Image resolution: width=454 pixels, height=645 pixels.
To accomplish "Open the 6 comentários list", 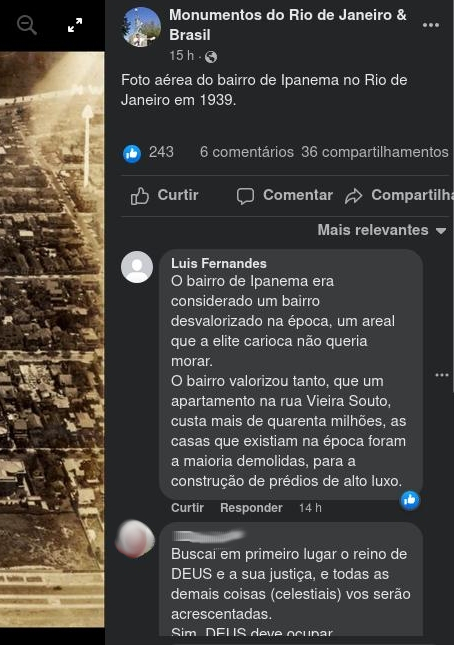I will 247,152.
